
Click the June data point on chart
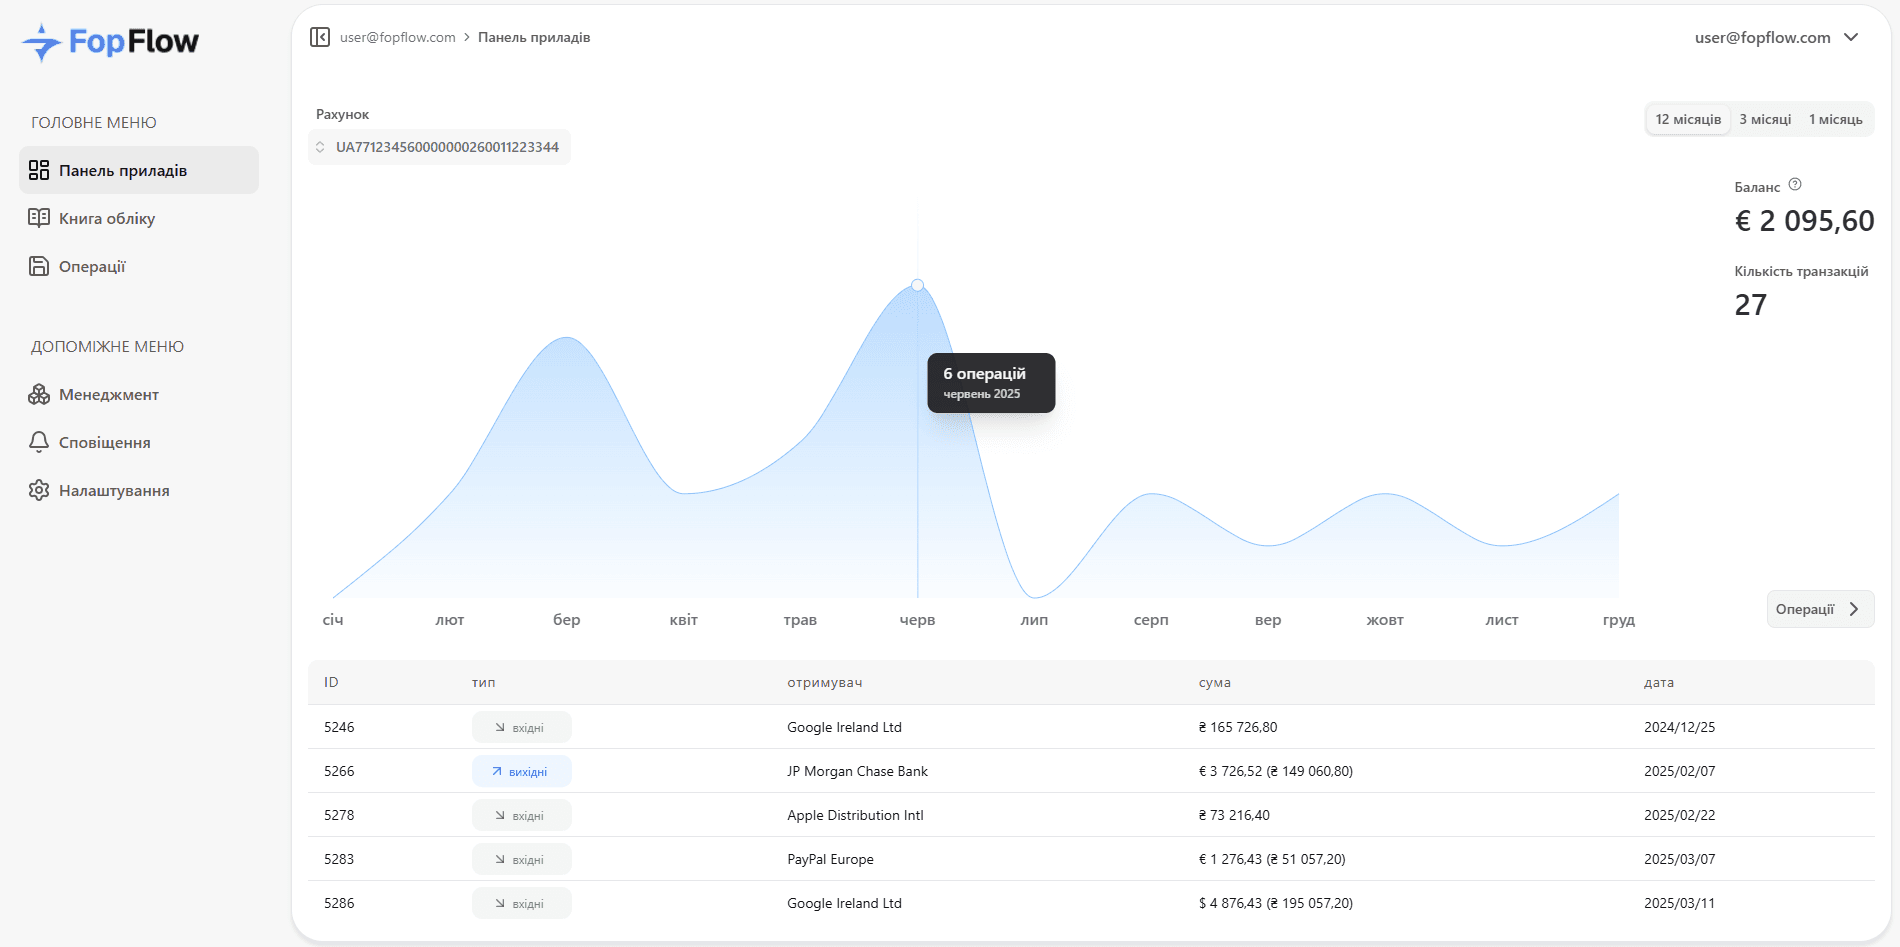[917, 285]
